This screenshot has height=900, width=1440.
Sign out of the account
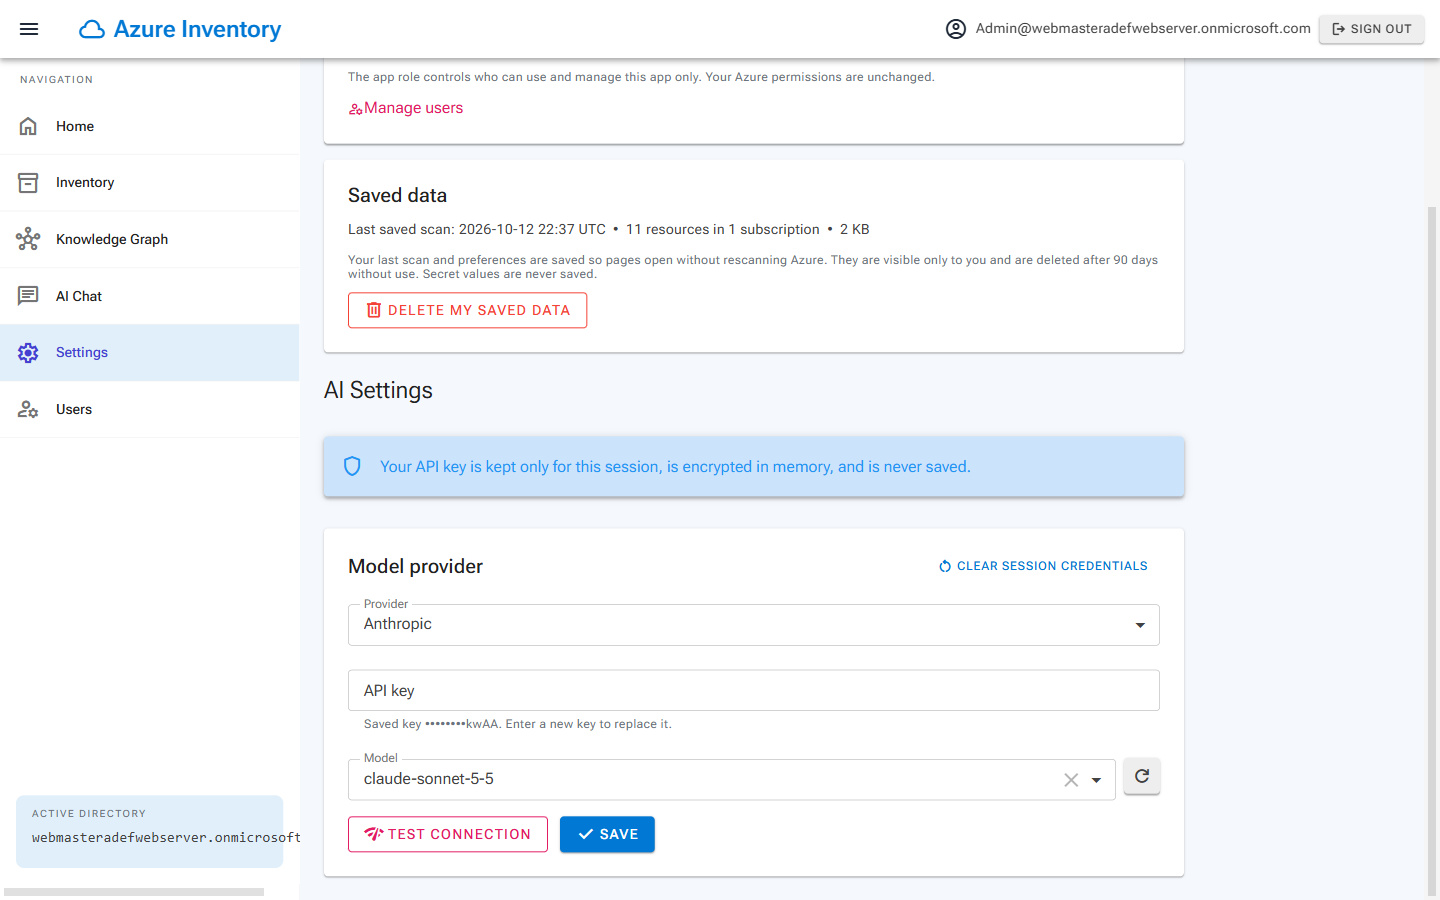point(1371,29)
